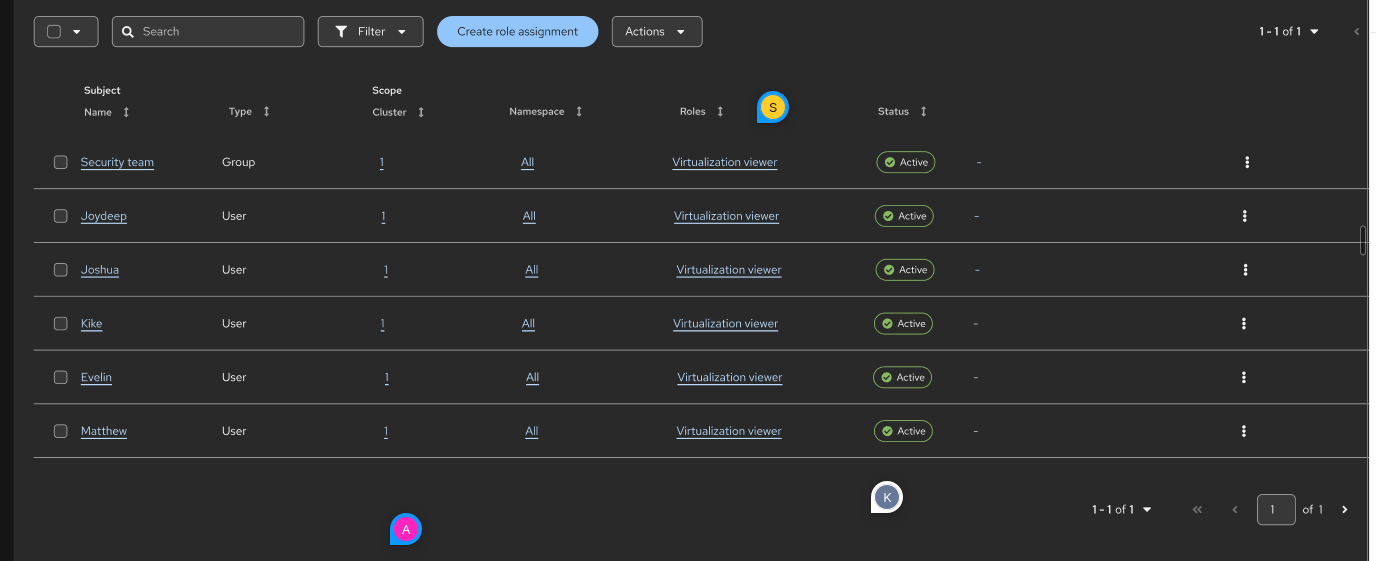The image size is (1376, 561).
Task: Select the Joydeep row checkbox
Action: coord(61,216)
